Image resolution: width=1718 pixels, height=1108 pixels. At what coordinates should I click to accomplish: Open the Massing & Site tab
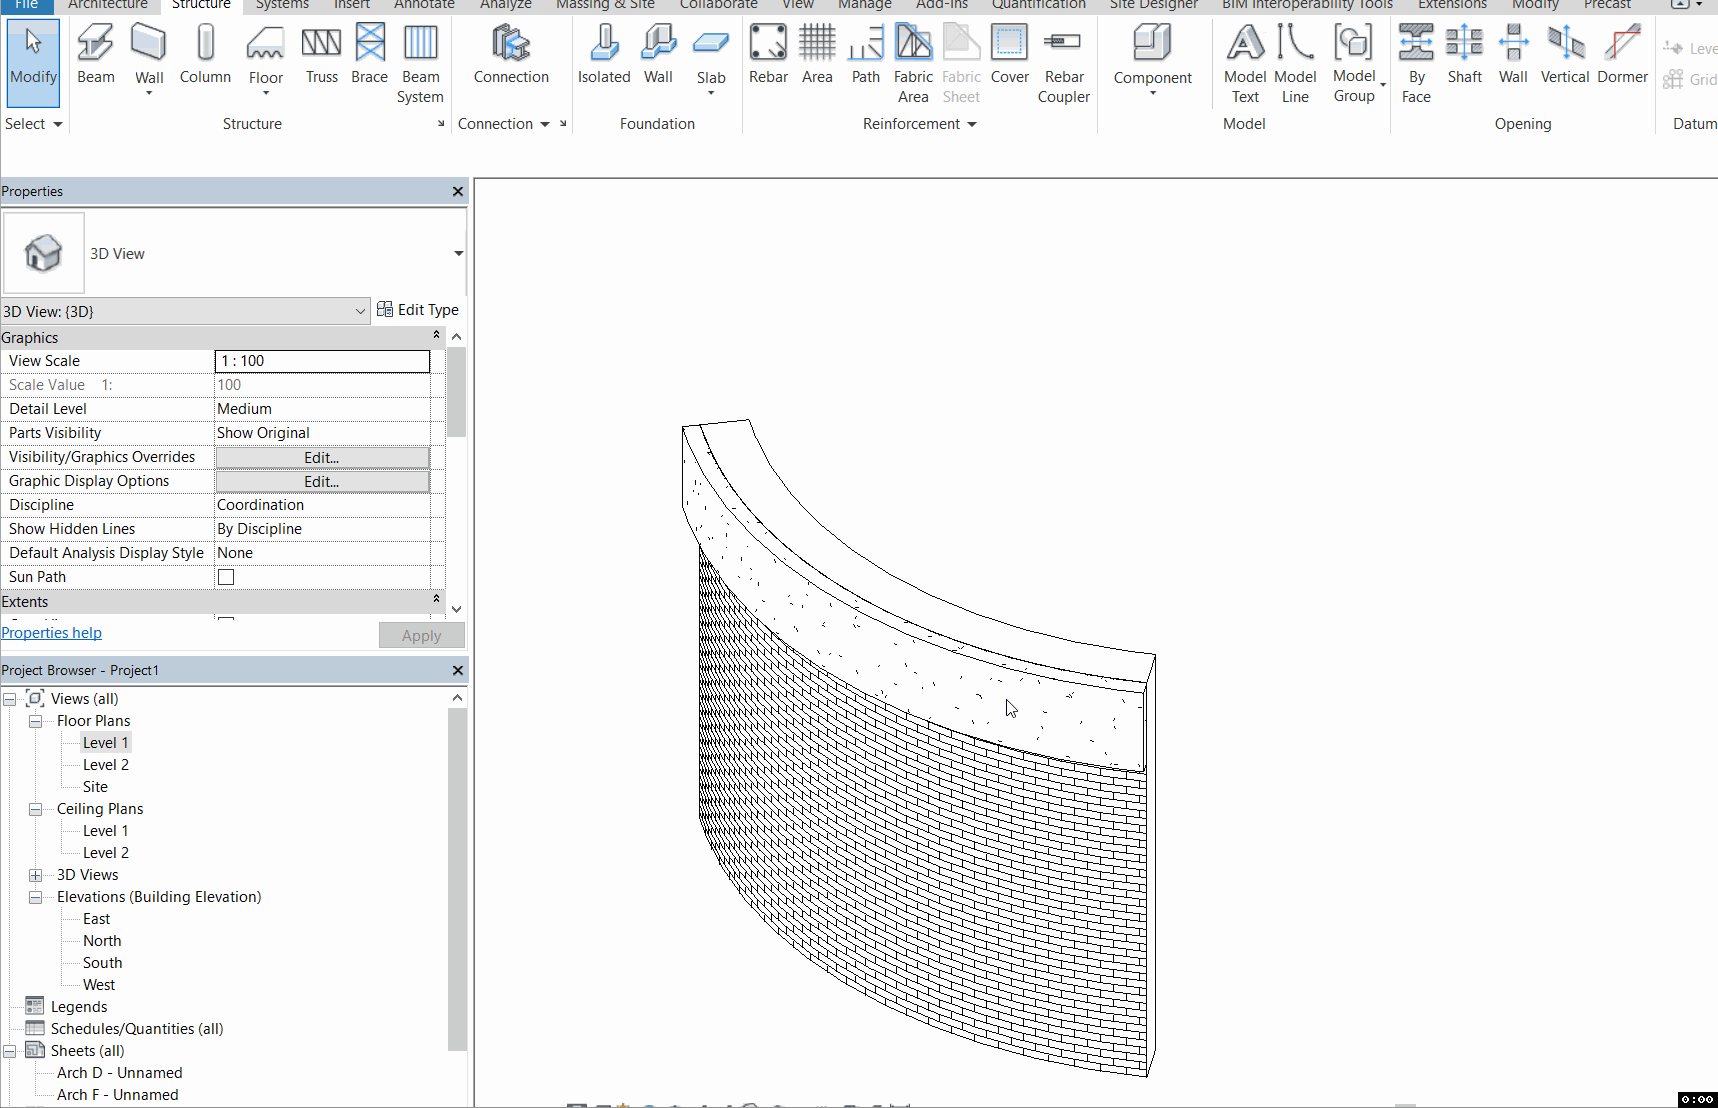point(605,5)
